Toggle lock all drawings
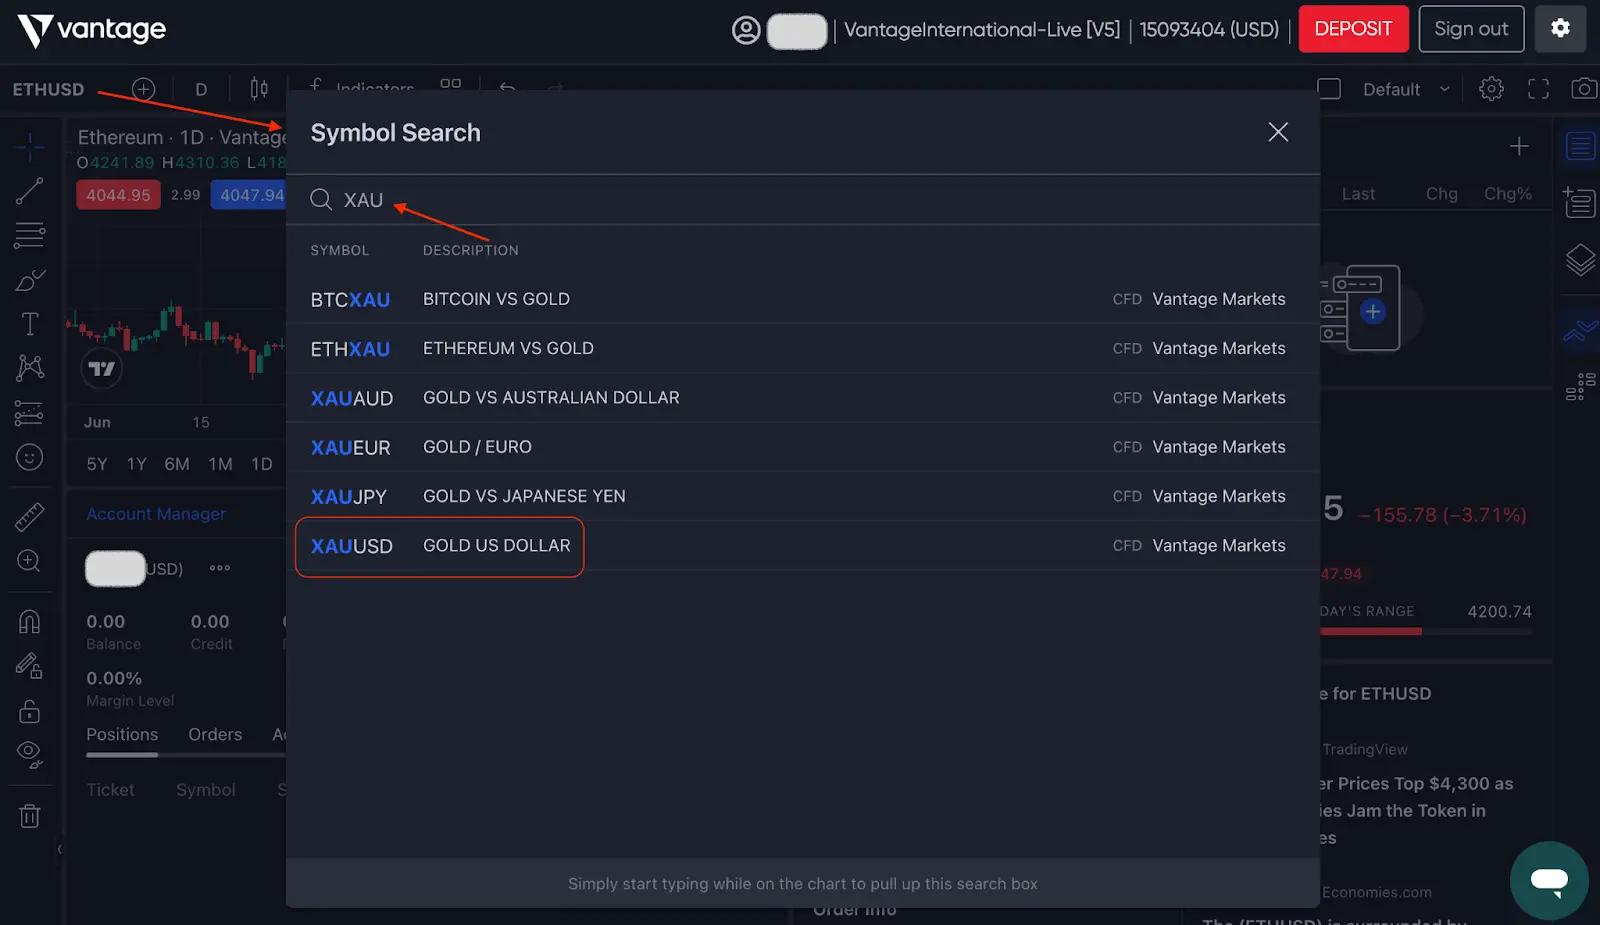This screenshot has width=1600, height=925. 29,711
